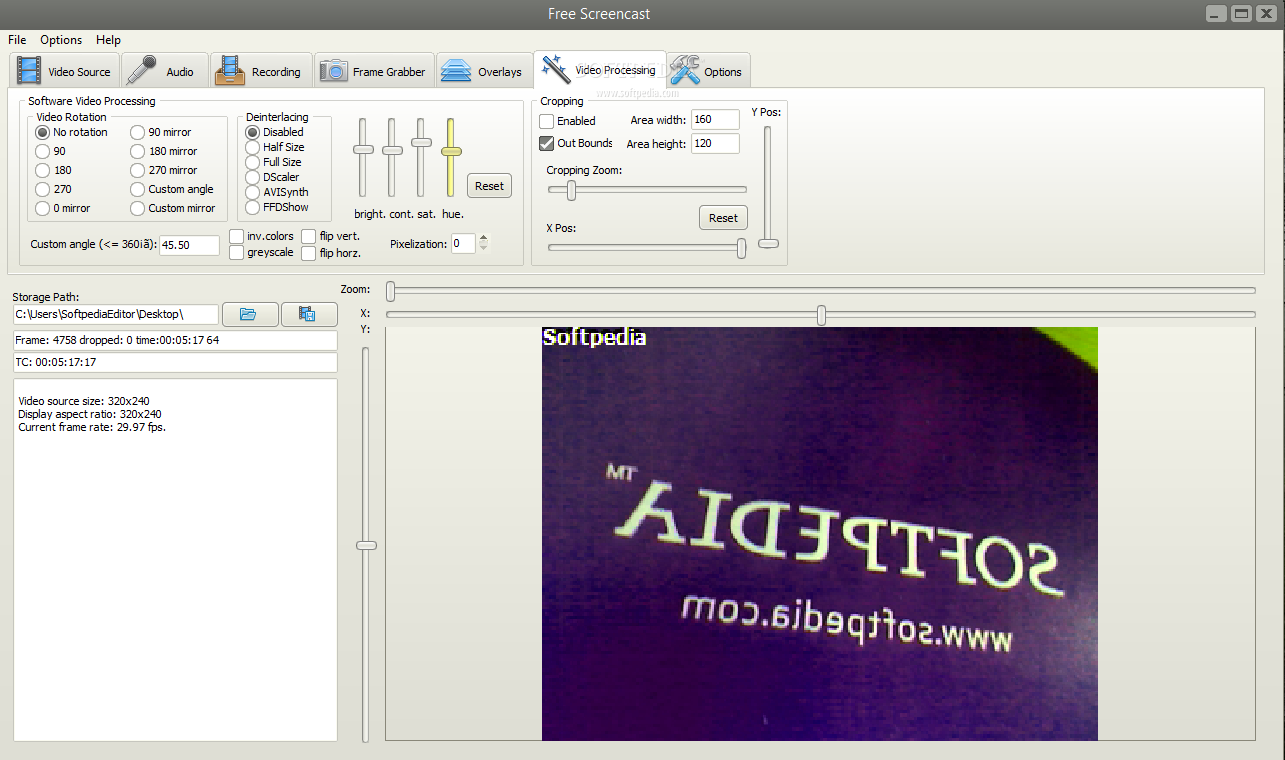Enable cropping with Enabled checkbox
Viewport: 1285px width, 760px height.
(547, 121)
